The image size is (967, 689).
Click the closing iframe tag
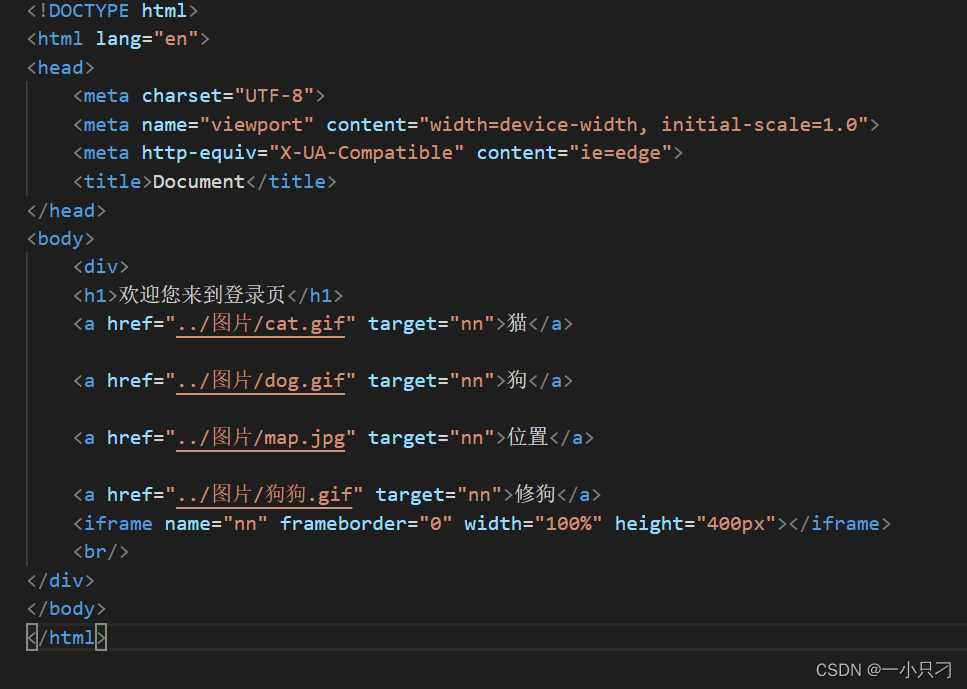[840, 523]
